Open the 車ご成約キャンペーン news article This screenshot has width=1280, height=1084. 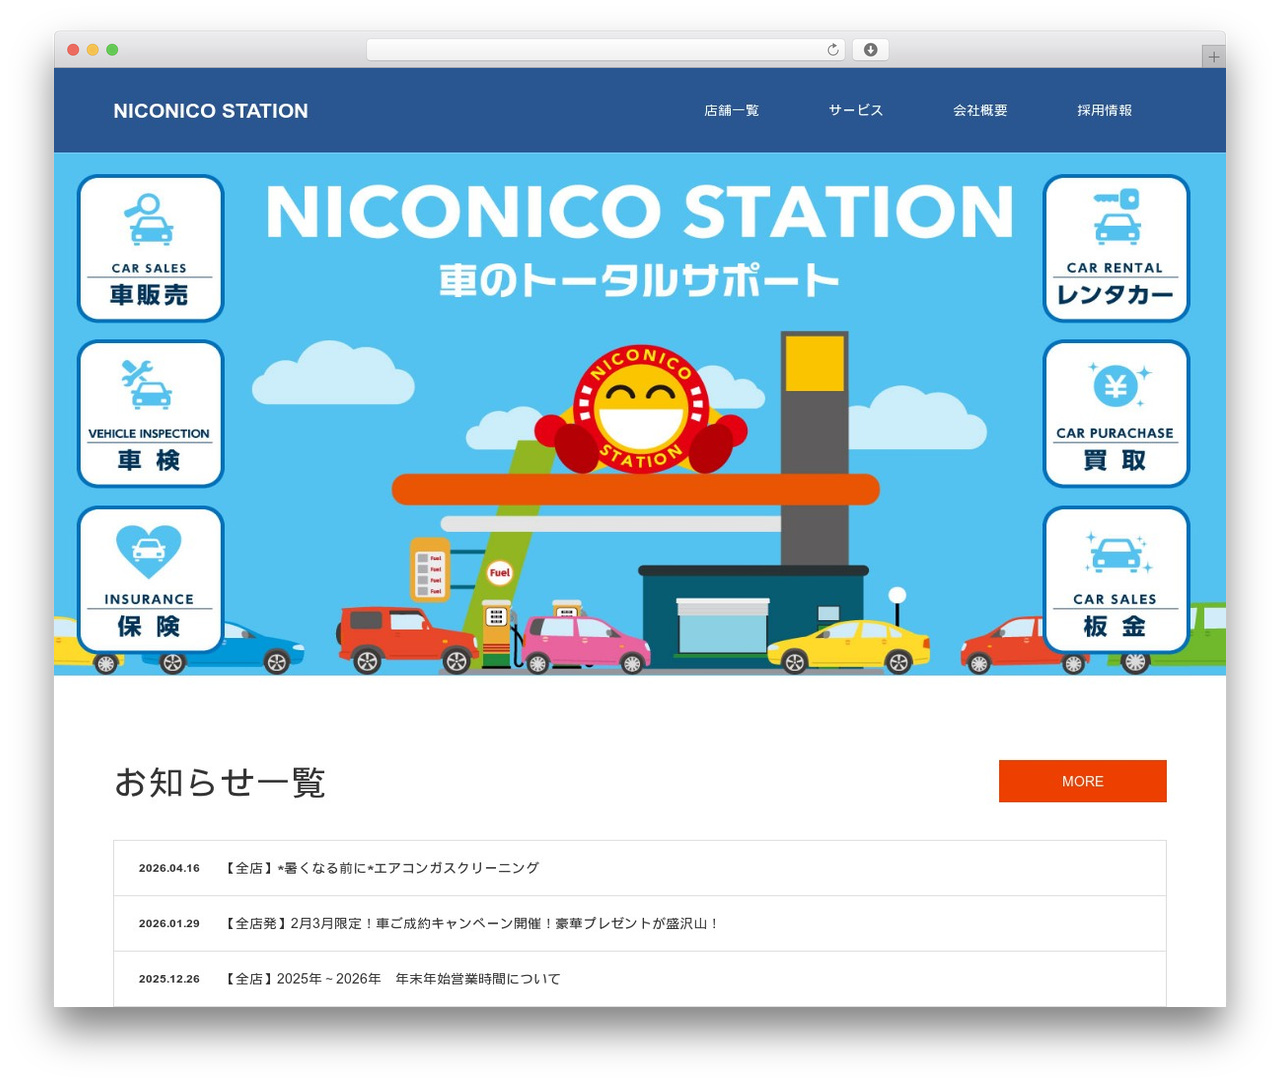click(470, 924)
